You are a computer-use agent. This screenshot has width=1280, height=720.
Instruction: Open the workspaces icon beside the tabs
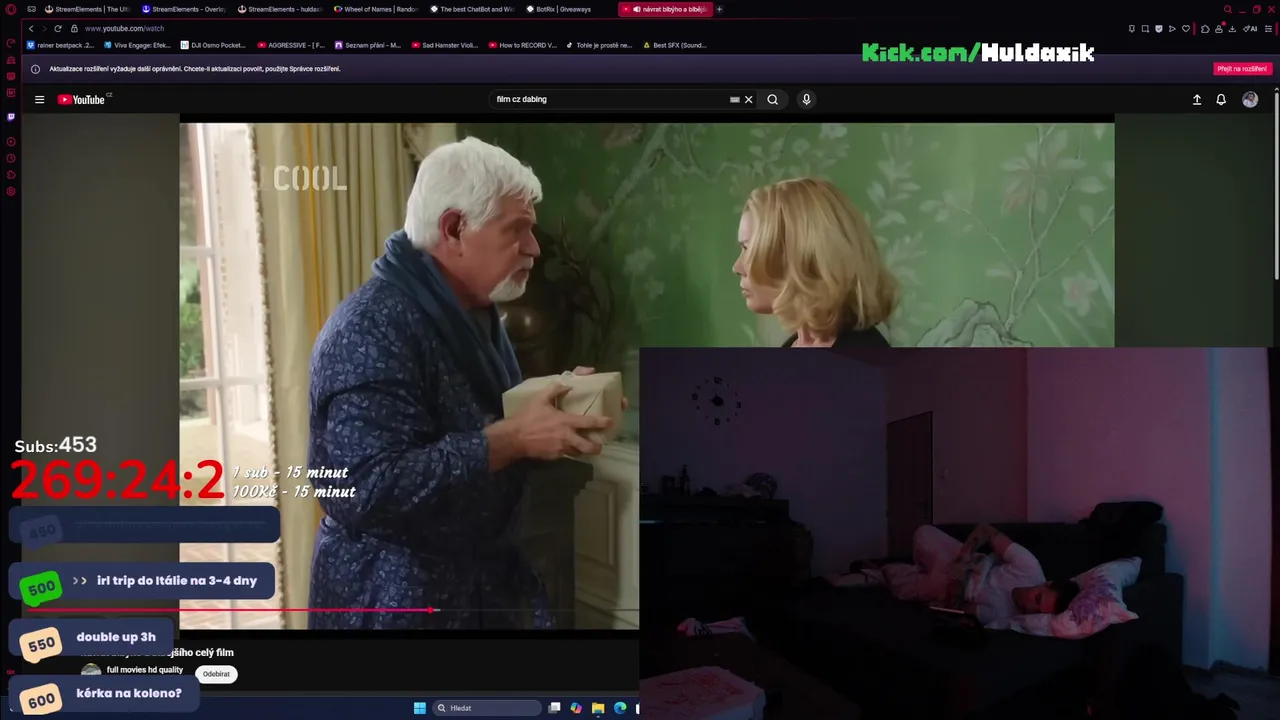tap(32, 9)
